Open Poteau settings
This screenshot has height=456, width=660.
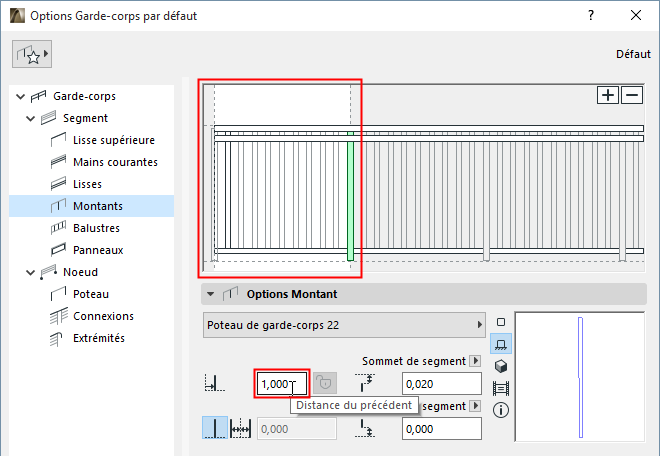pos(91,294)
